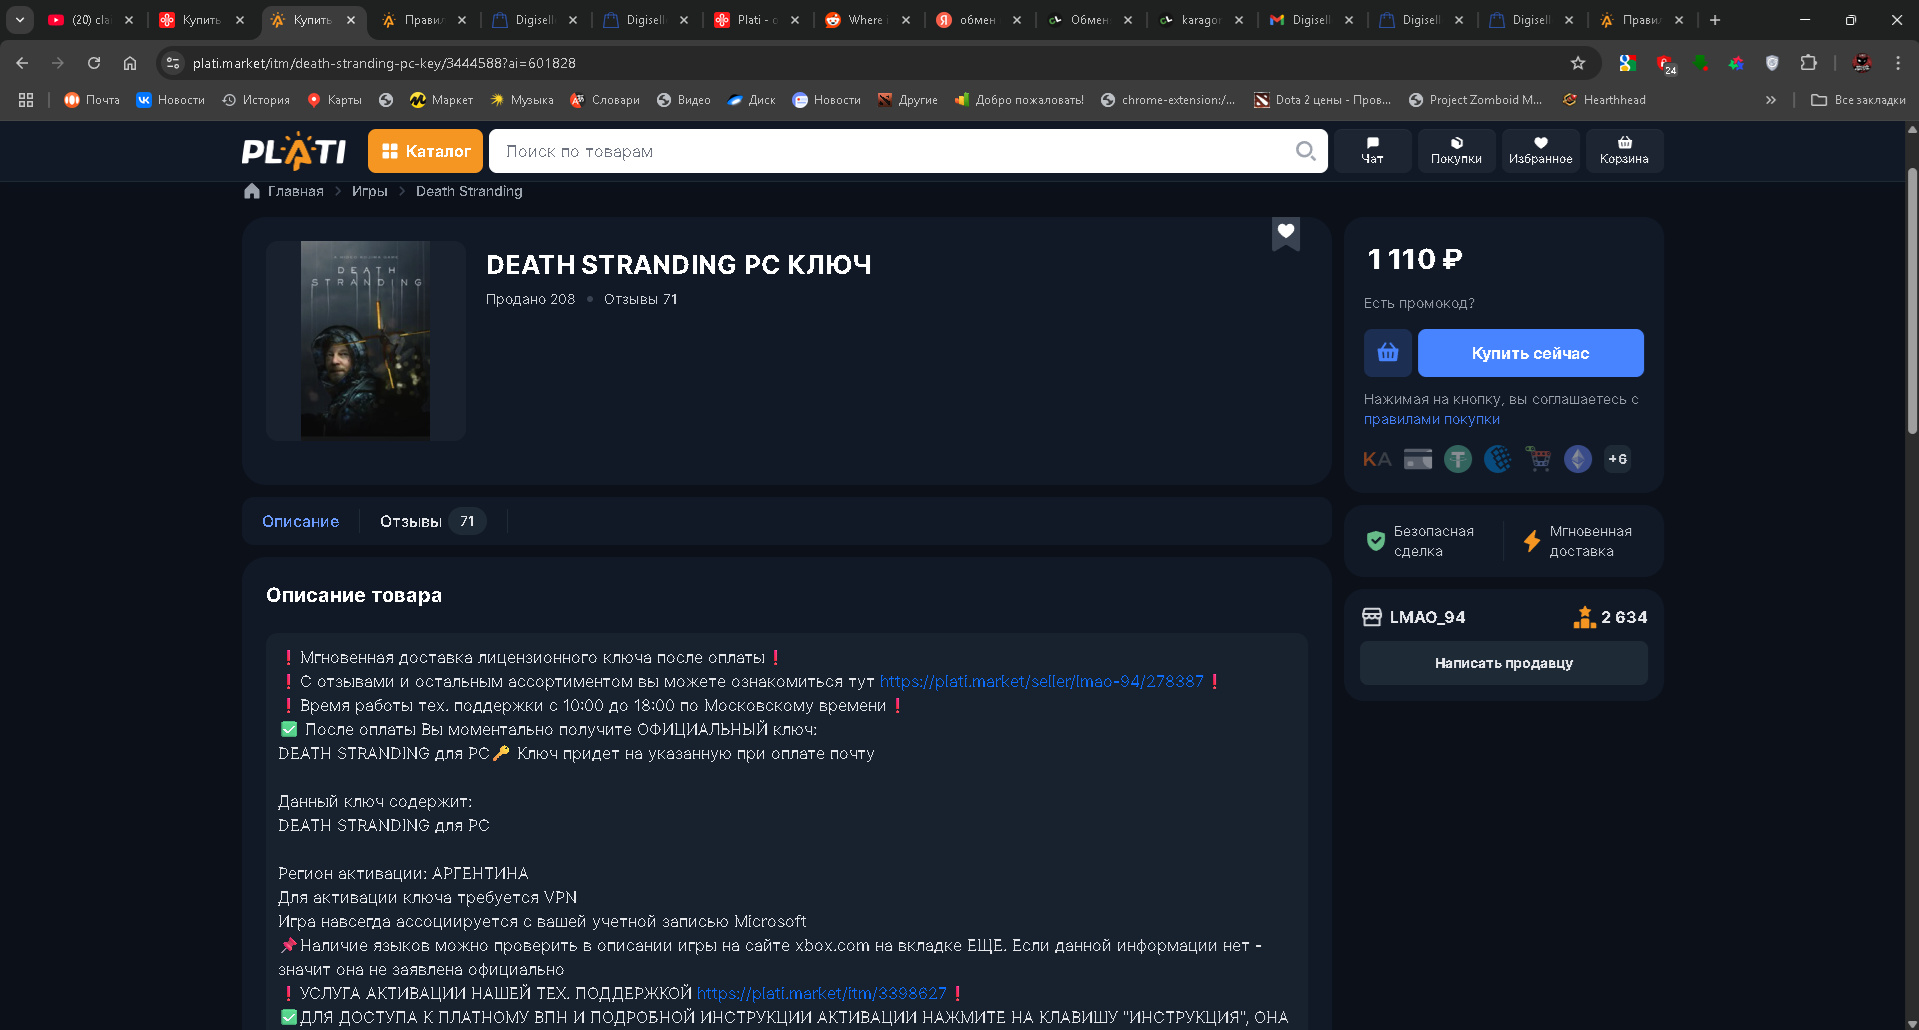
Task: Add product to cart with basket icon
Action: click(1388, 353)
